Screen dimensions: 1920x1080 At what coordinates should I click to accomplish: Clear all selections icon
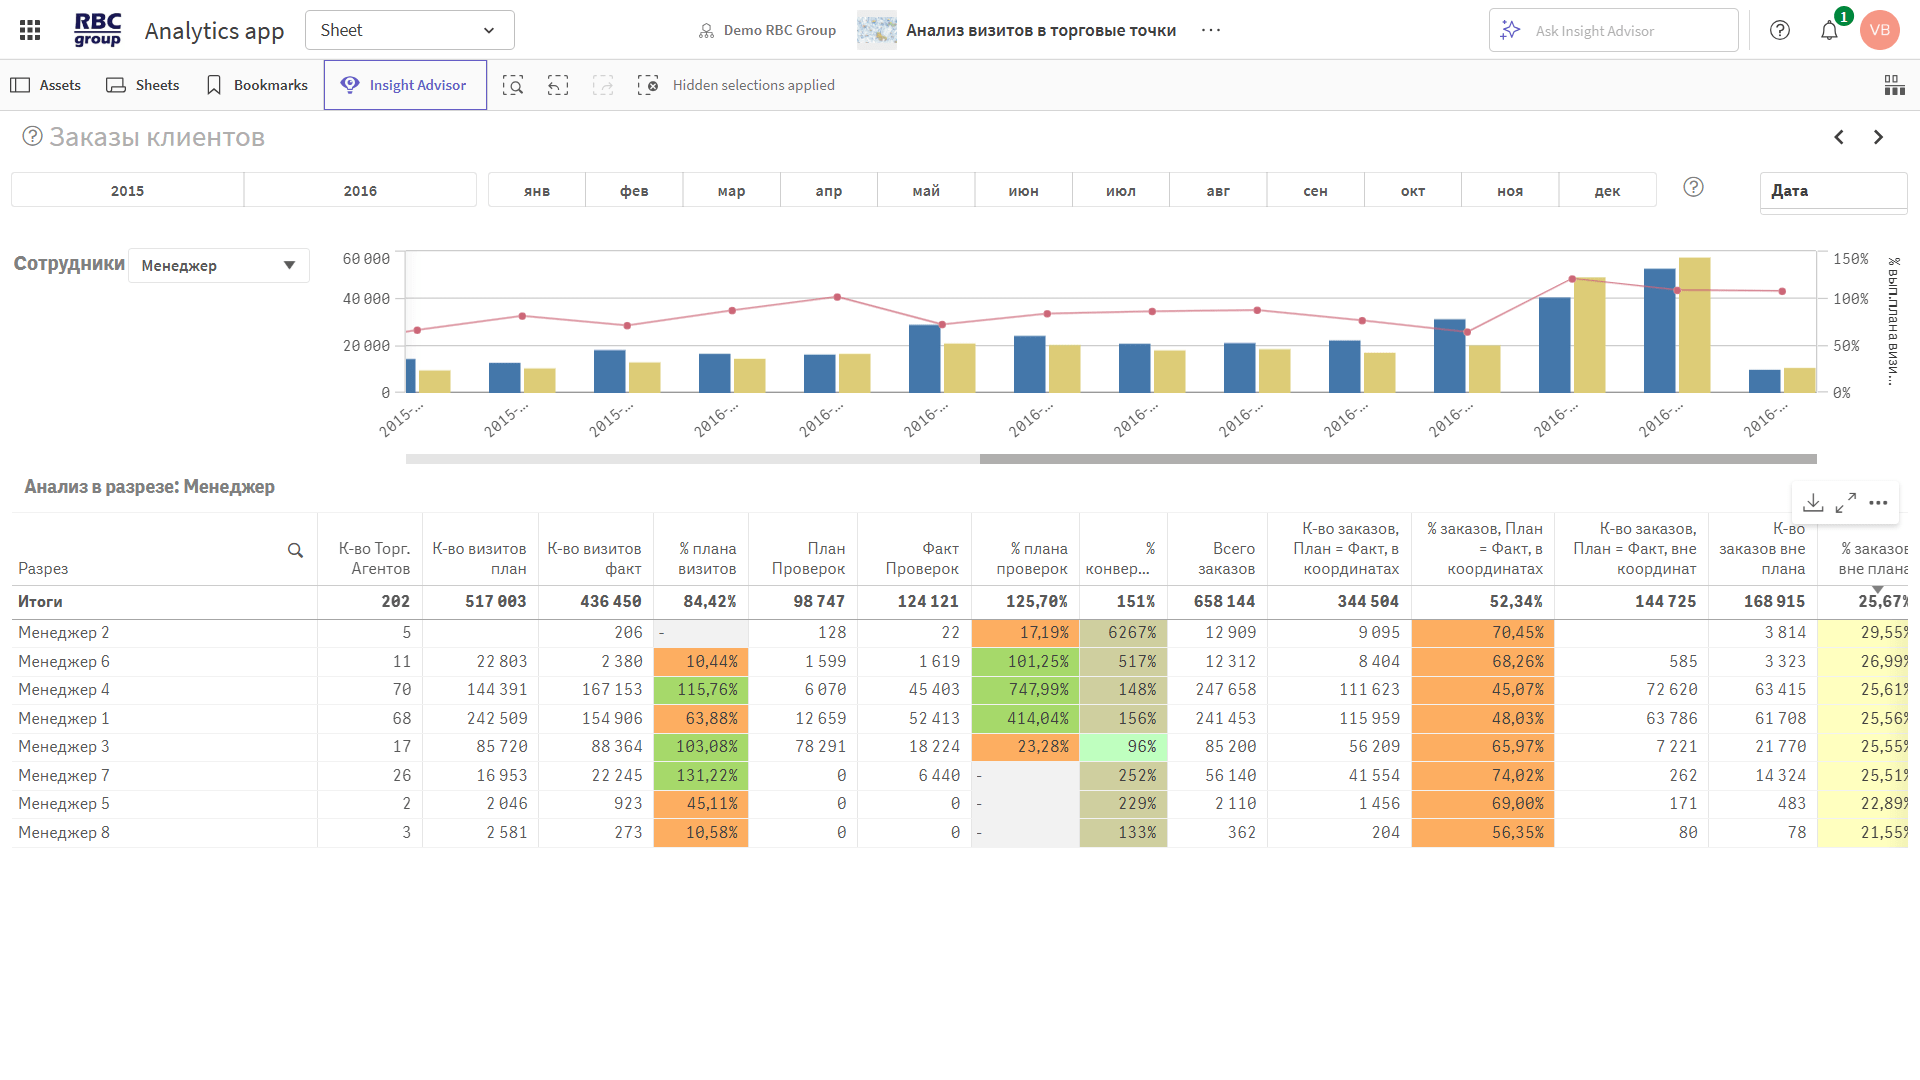(648, 85)
